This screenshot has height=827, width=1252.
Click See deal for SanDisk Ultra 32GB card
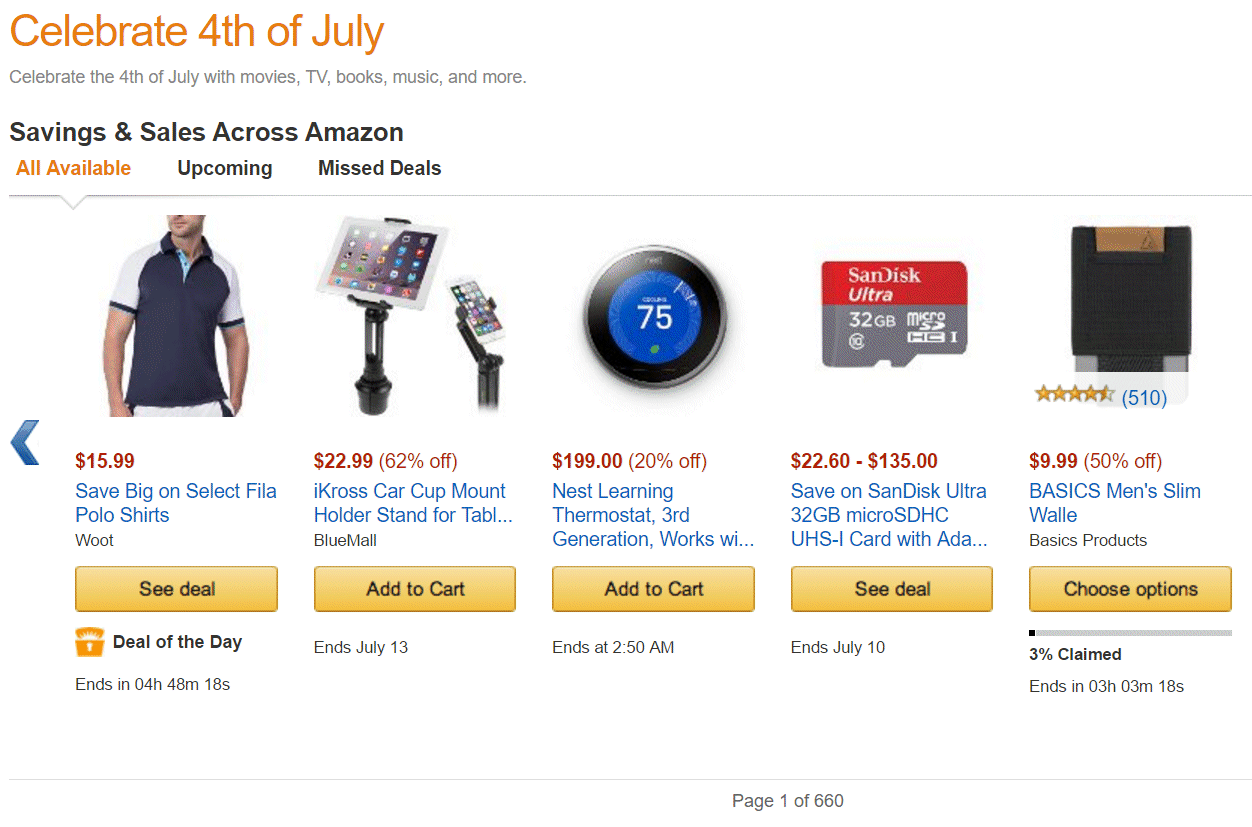891,589
